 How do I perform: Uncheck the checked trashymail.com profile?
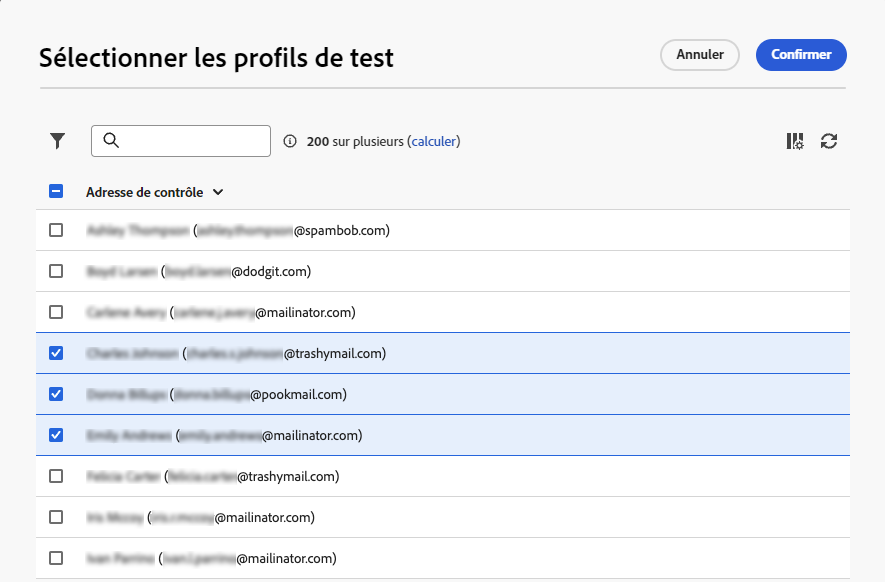pyautogui.click(x=56, y=353)
